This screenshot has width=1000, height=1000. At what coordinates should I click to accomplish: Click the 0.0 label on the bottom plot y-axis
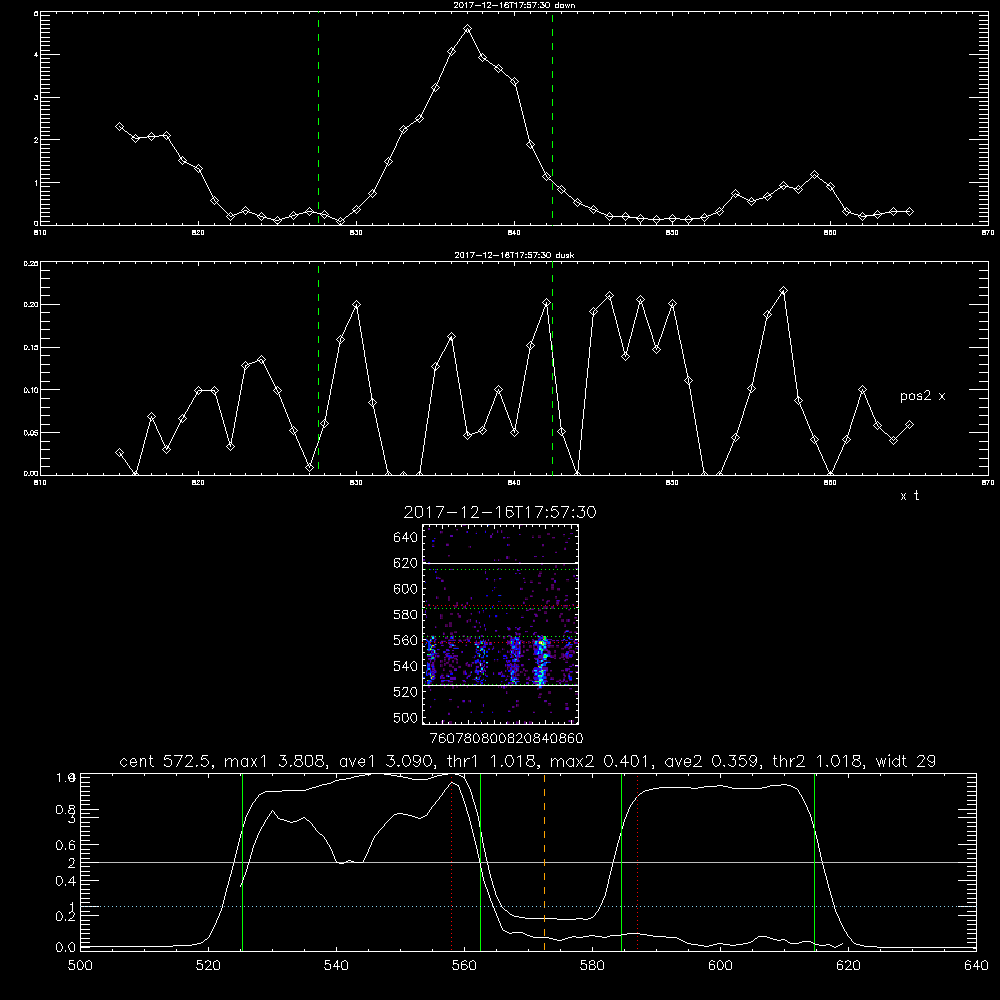[x=66, y=948]
